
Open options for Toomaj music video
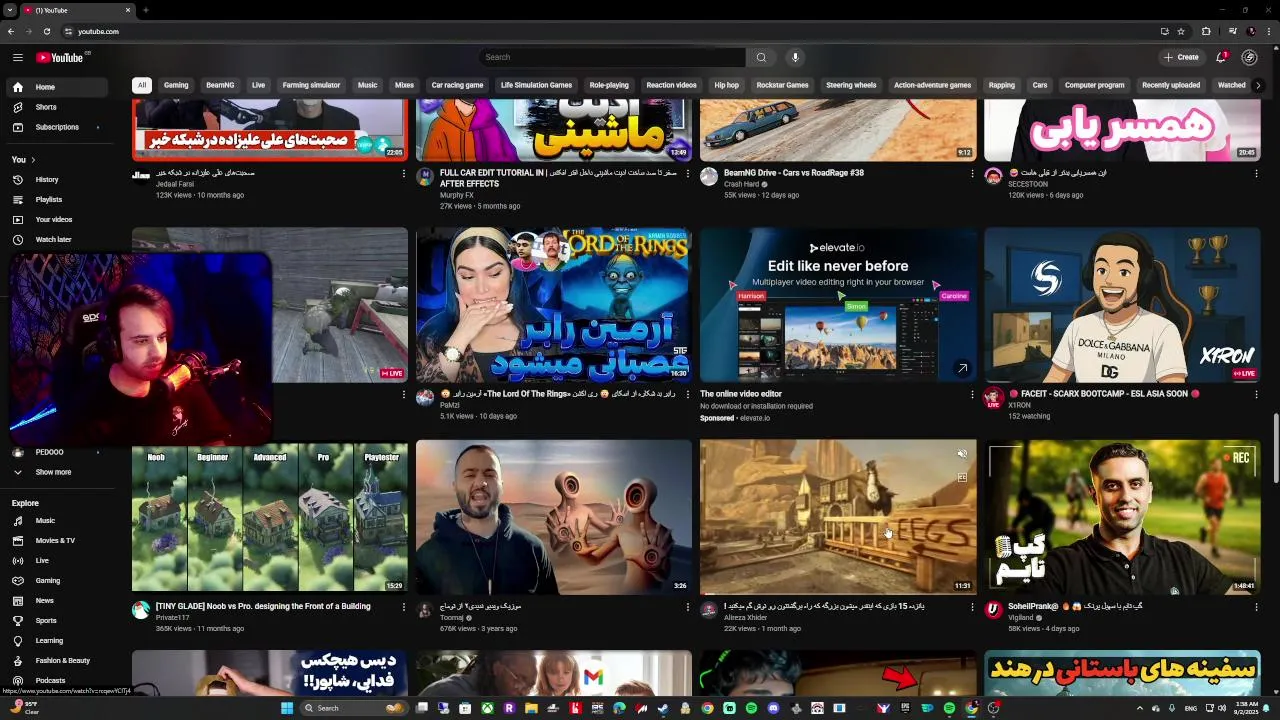tap(688, 607)
